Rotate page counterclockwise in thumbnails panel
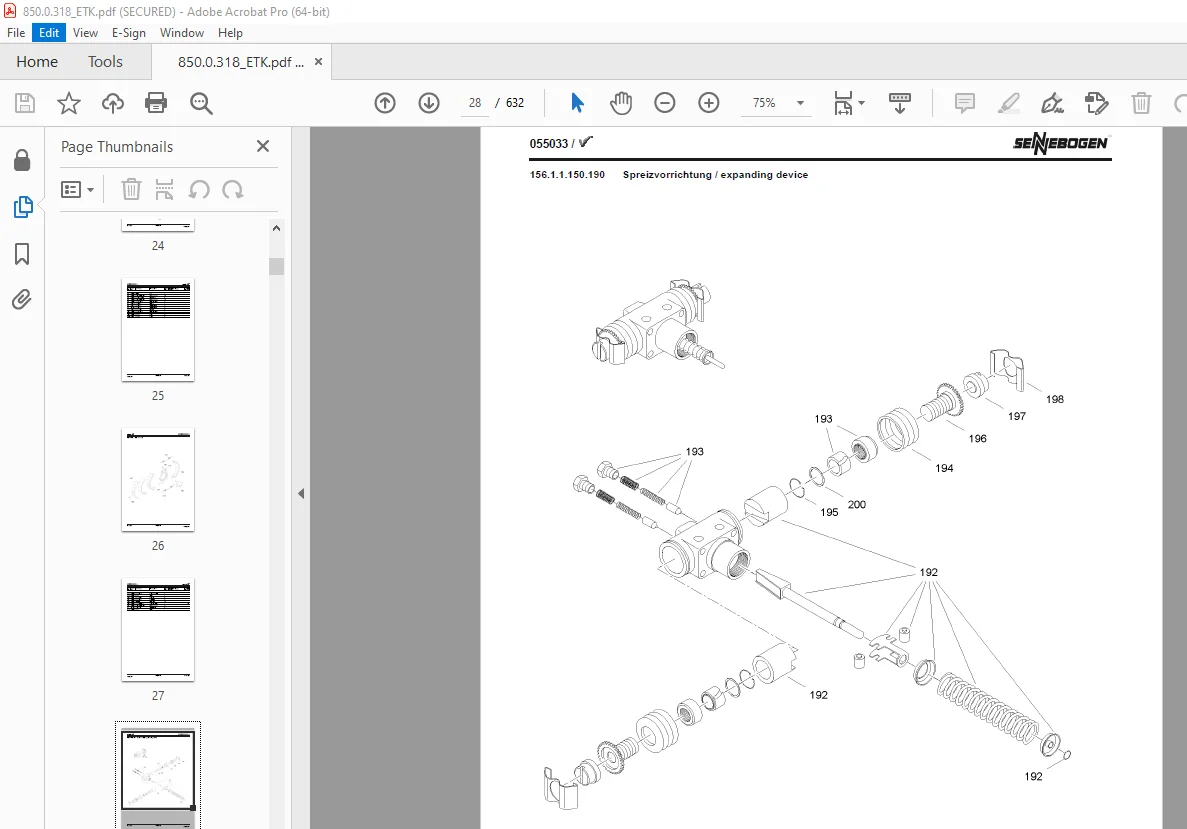Image resolution: width=1187 pixels, height=829 pixels. point(199,189)
